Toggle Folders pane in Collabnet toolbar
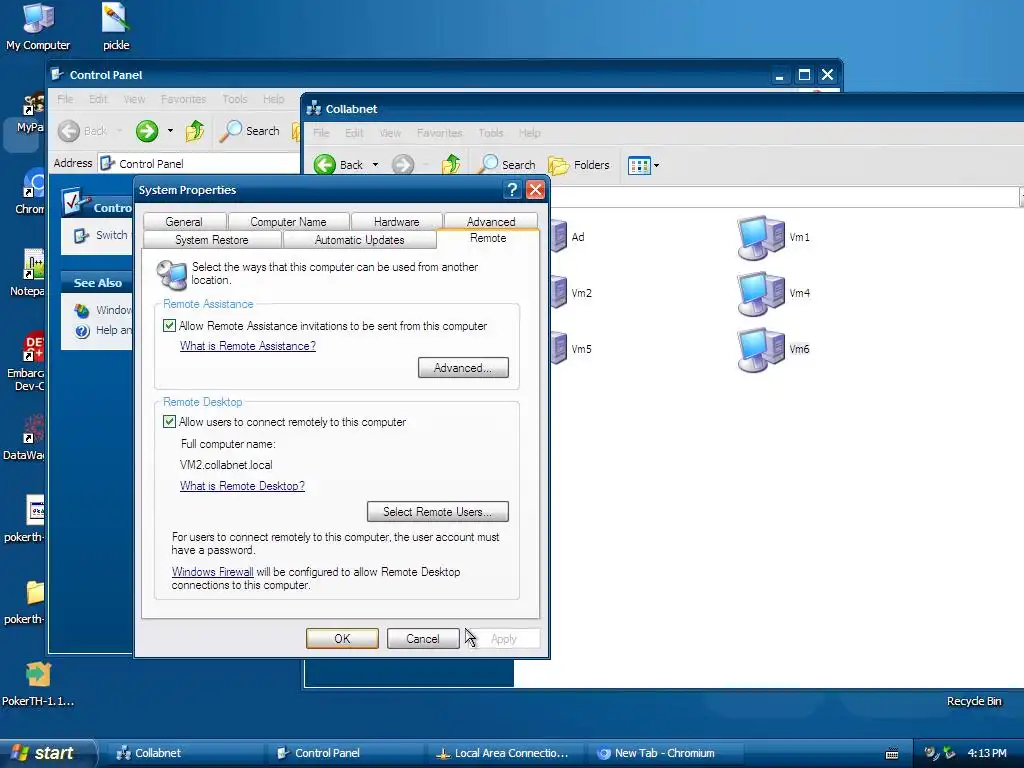 click(x=579, y=165)
